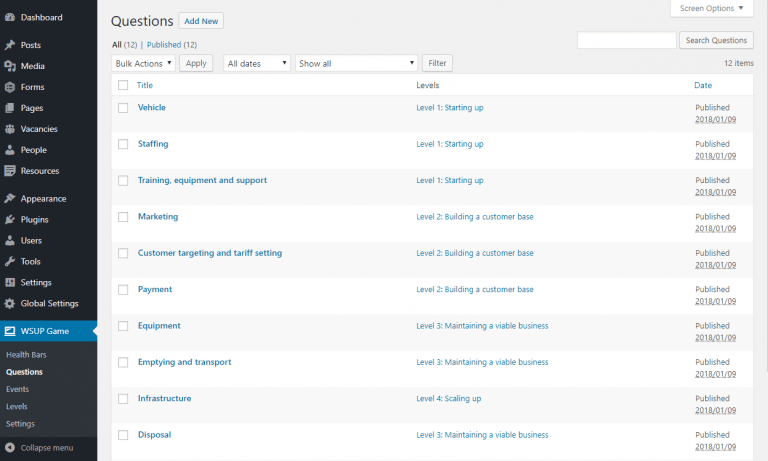Click the Pages icon in sidebar
The height and width of the screenshot is (461, 768).
(x=10, y=108)
